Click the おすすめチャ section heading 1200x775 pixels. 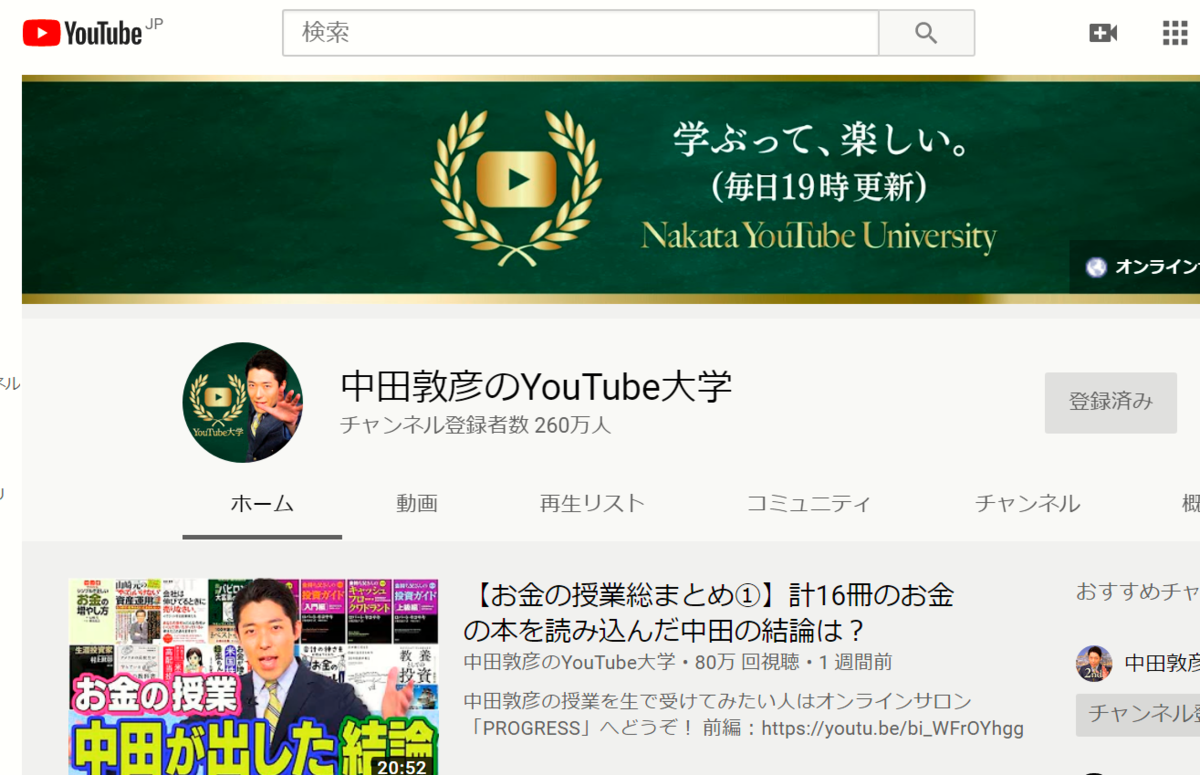tap(1138, 591)
